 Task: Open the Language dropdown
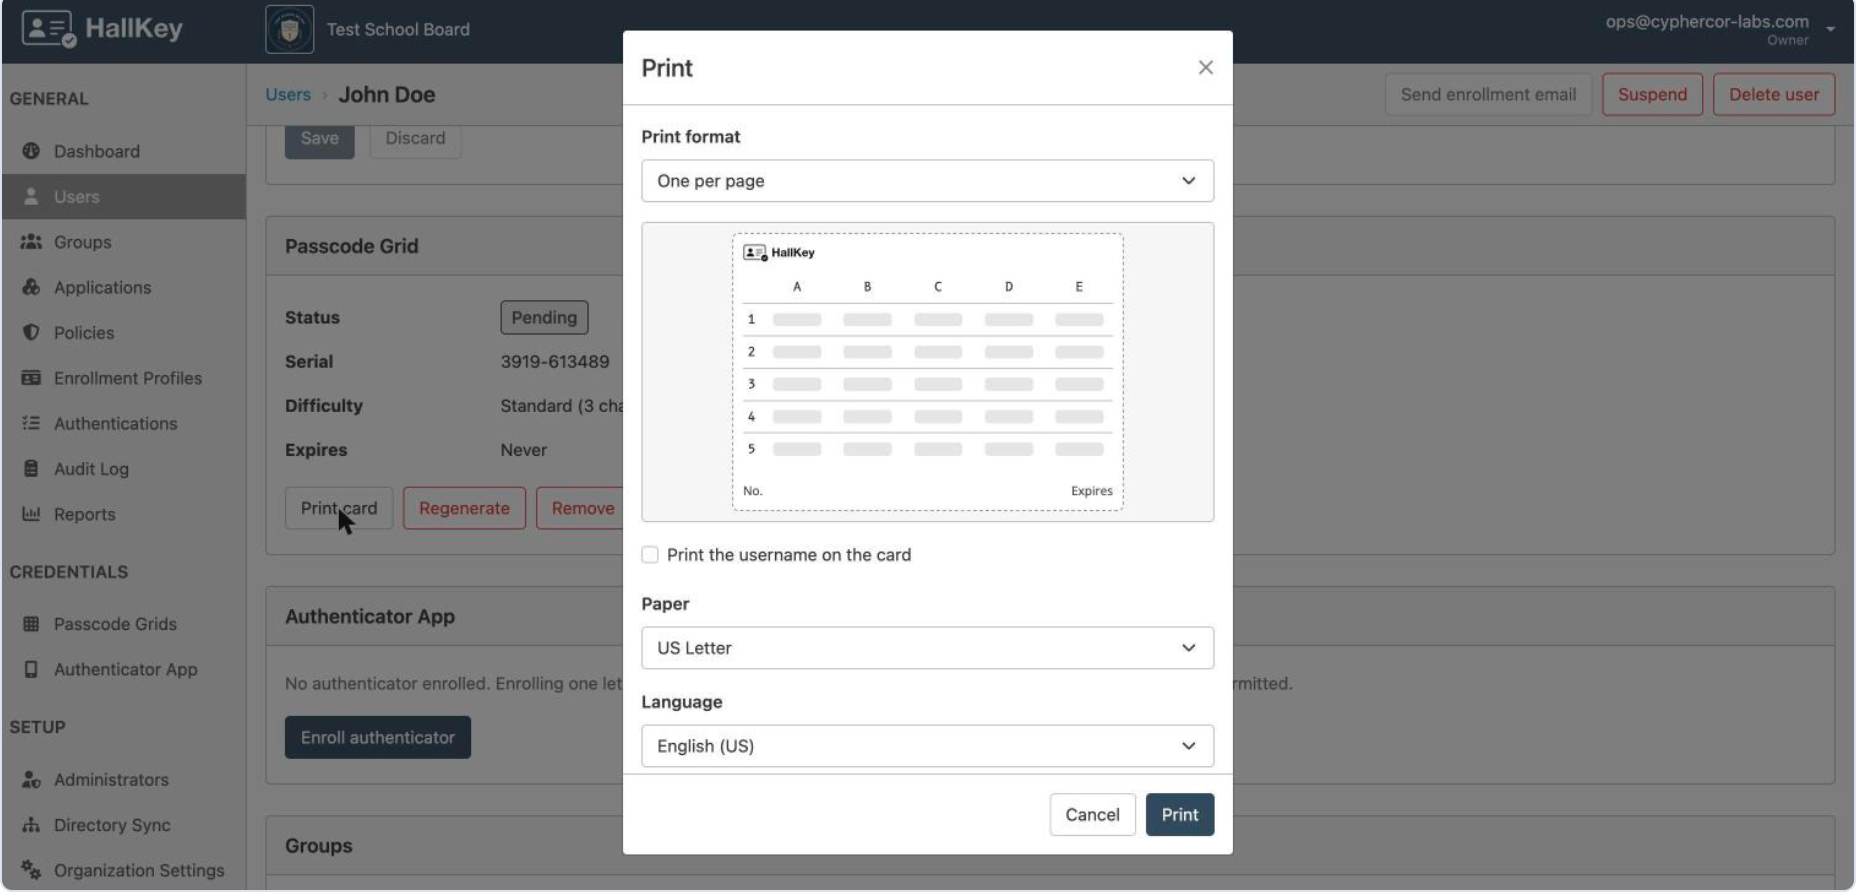[928, 746]
